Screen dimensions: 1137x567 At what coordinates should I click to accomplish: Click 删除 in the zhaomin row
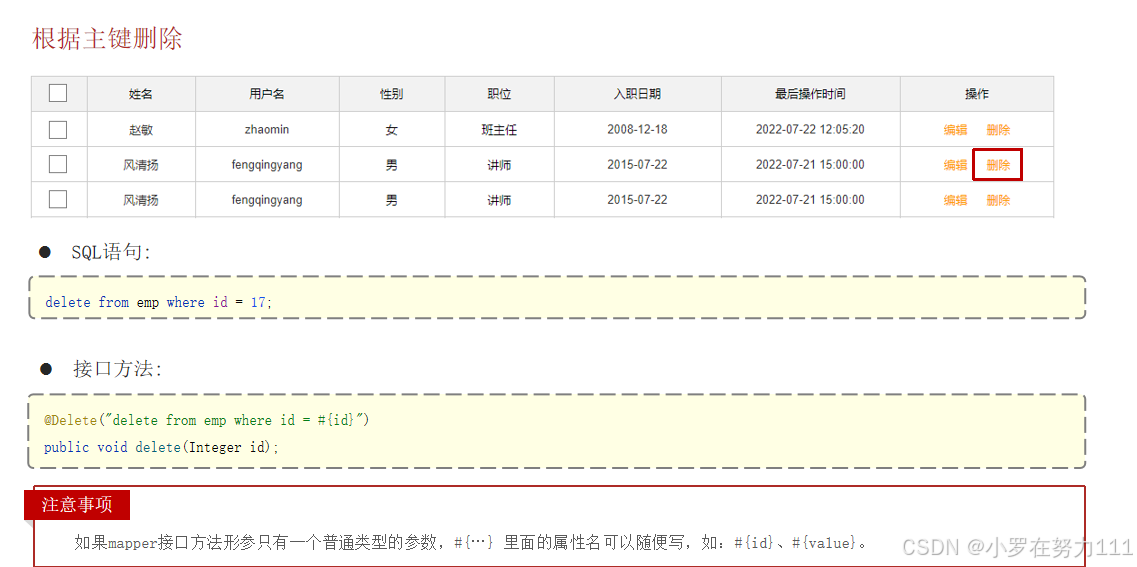998,130
